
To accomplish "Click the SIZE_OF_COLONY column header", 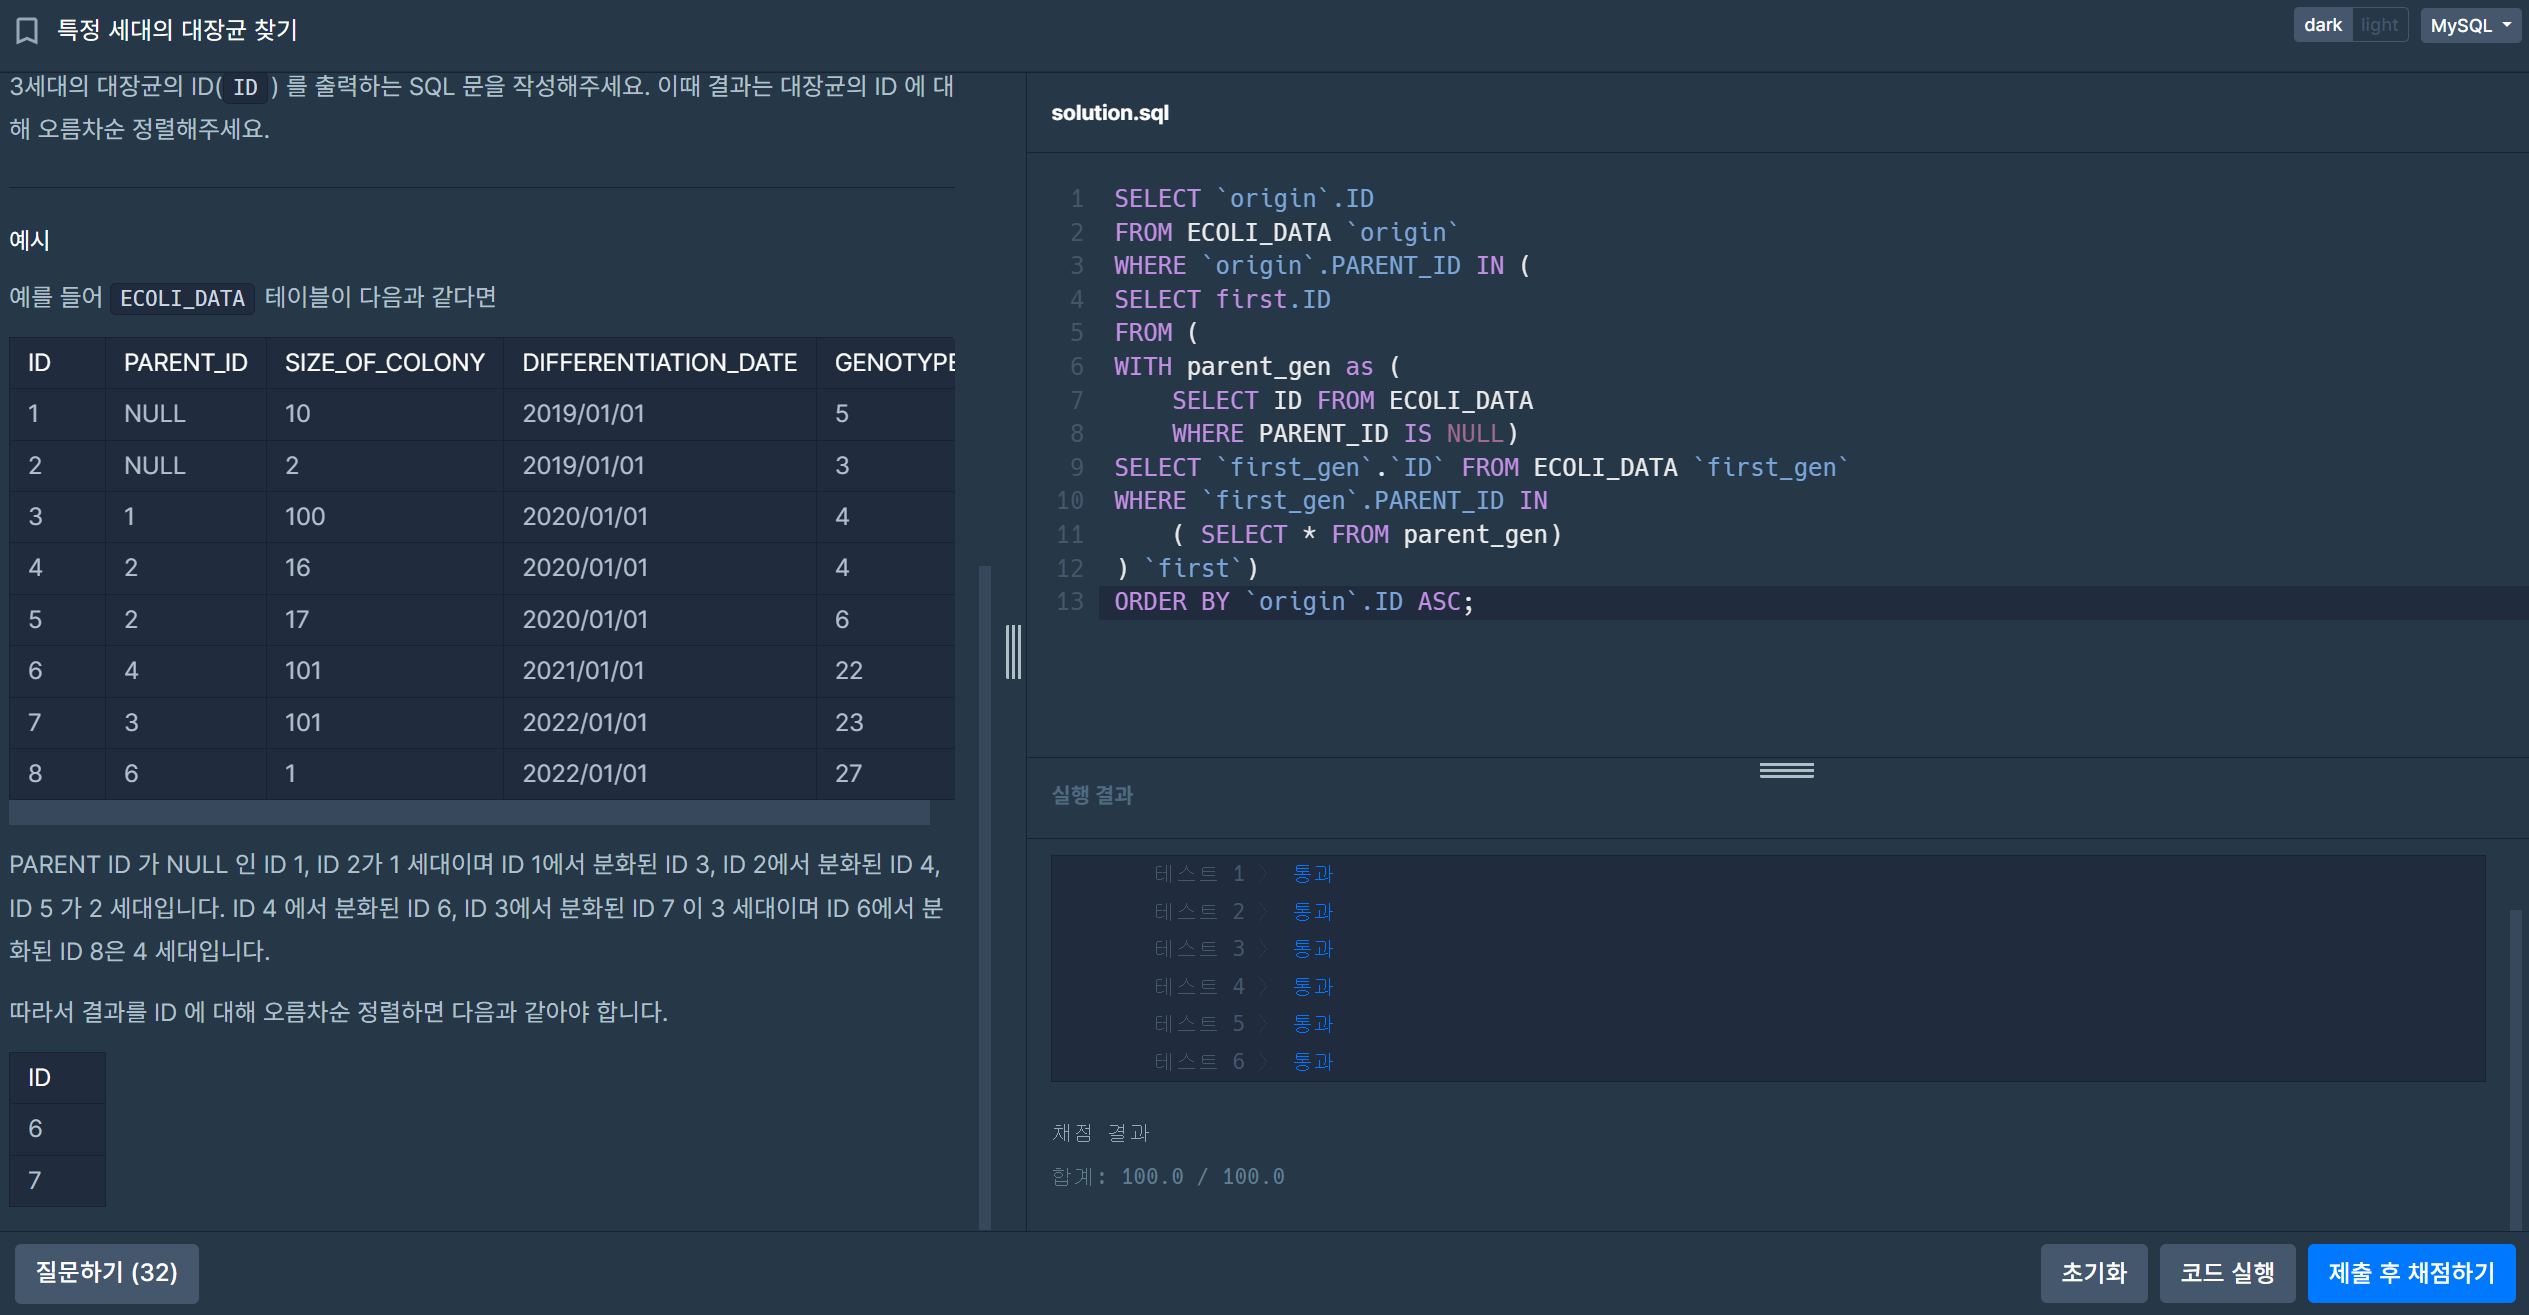I will [384, 363].
